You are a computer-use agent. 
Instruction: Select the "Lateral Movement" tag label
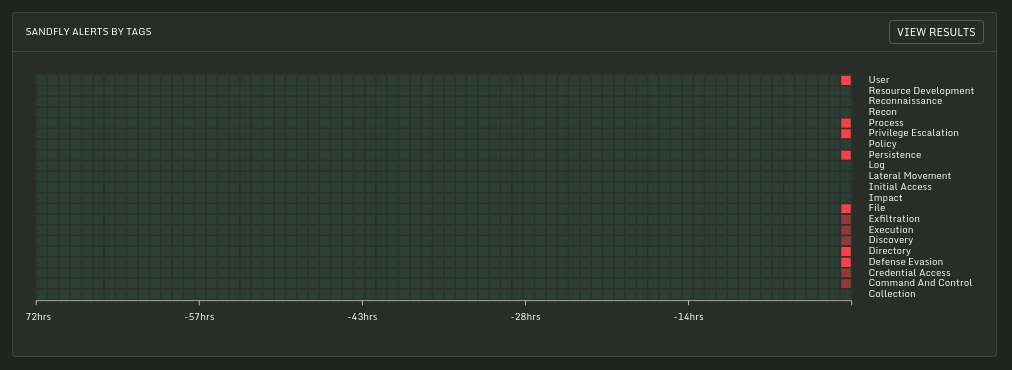click(909, 176)
